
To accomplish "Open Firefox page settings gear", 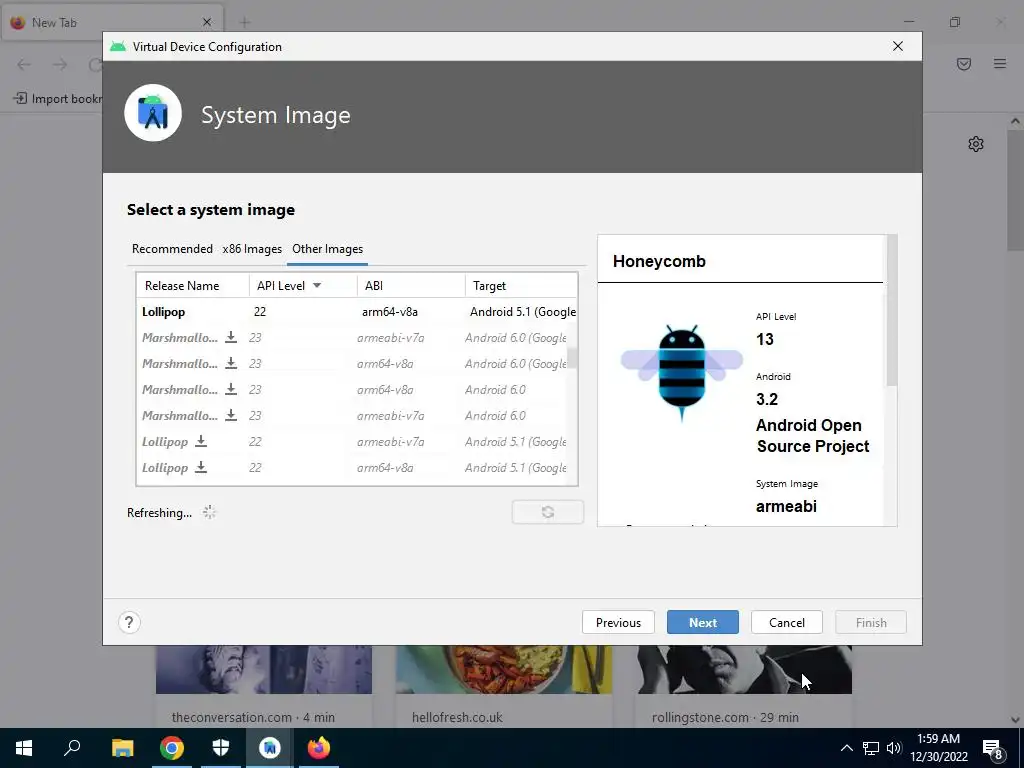I will [976, 144].
